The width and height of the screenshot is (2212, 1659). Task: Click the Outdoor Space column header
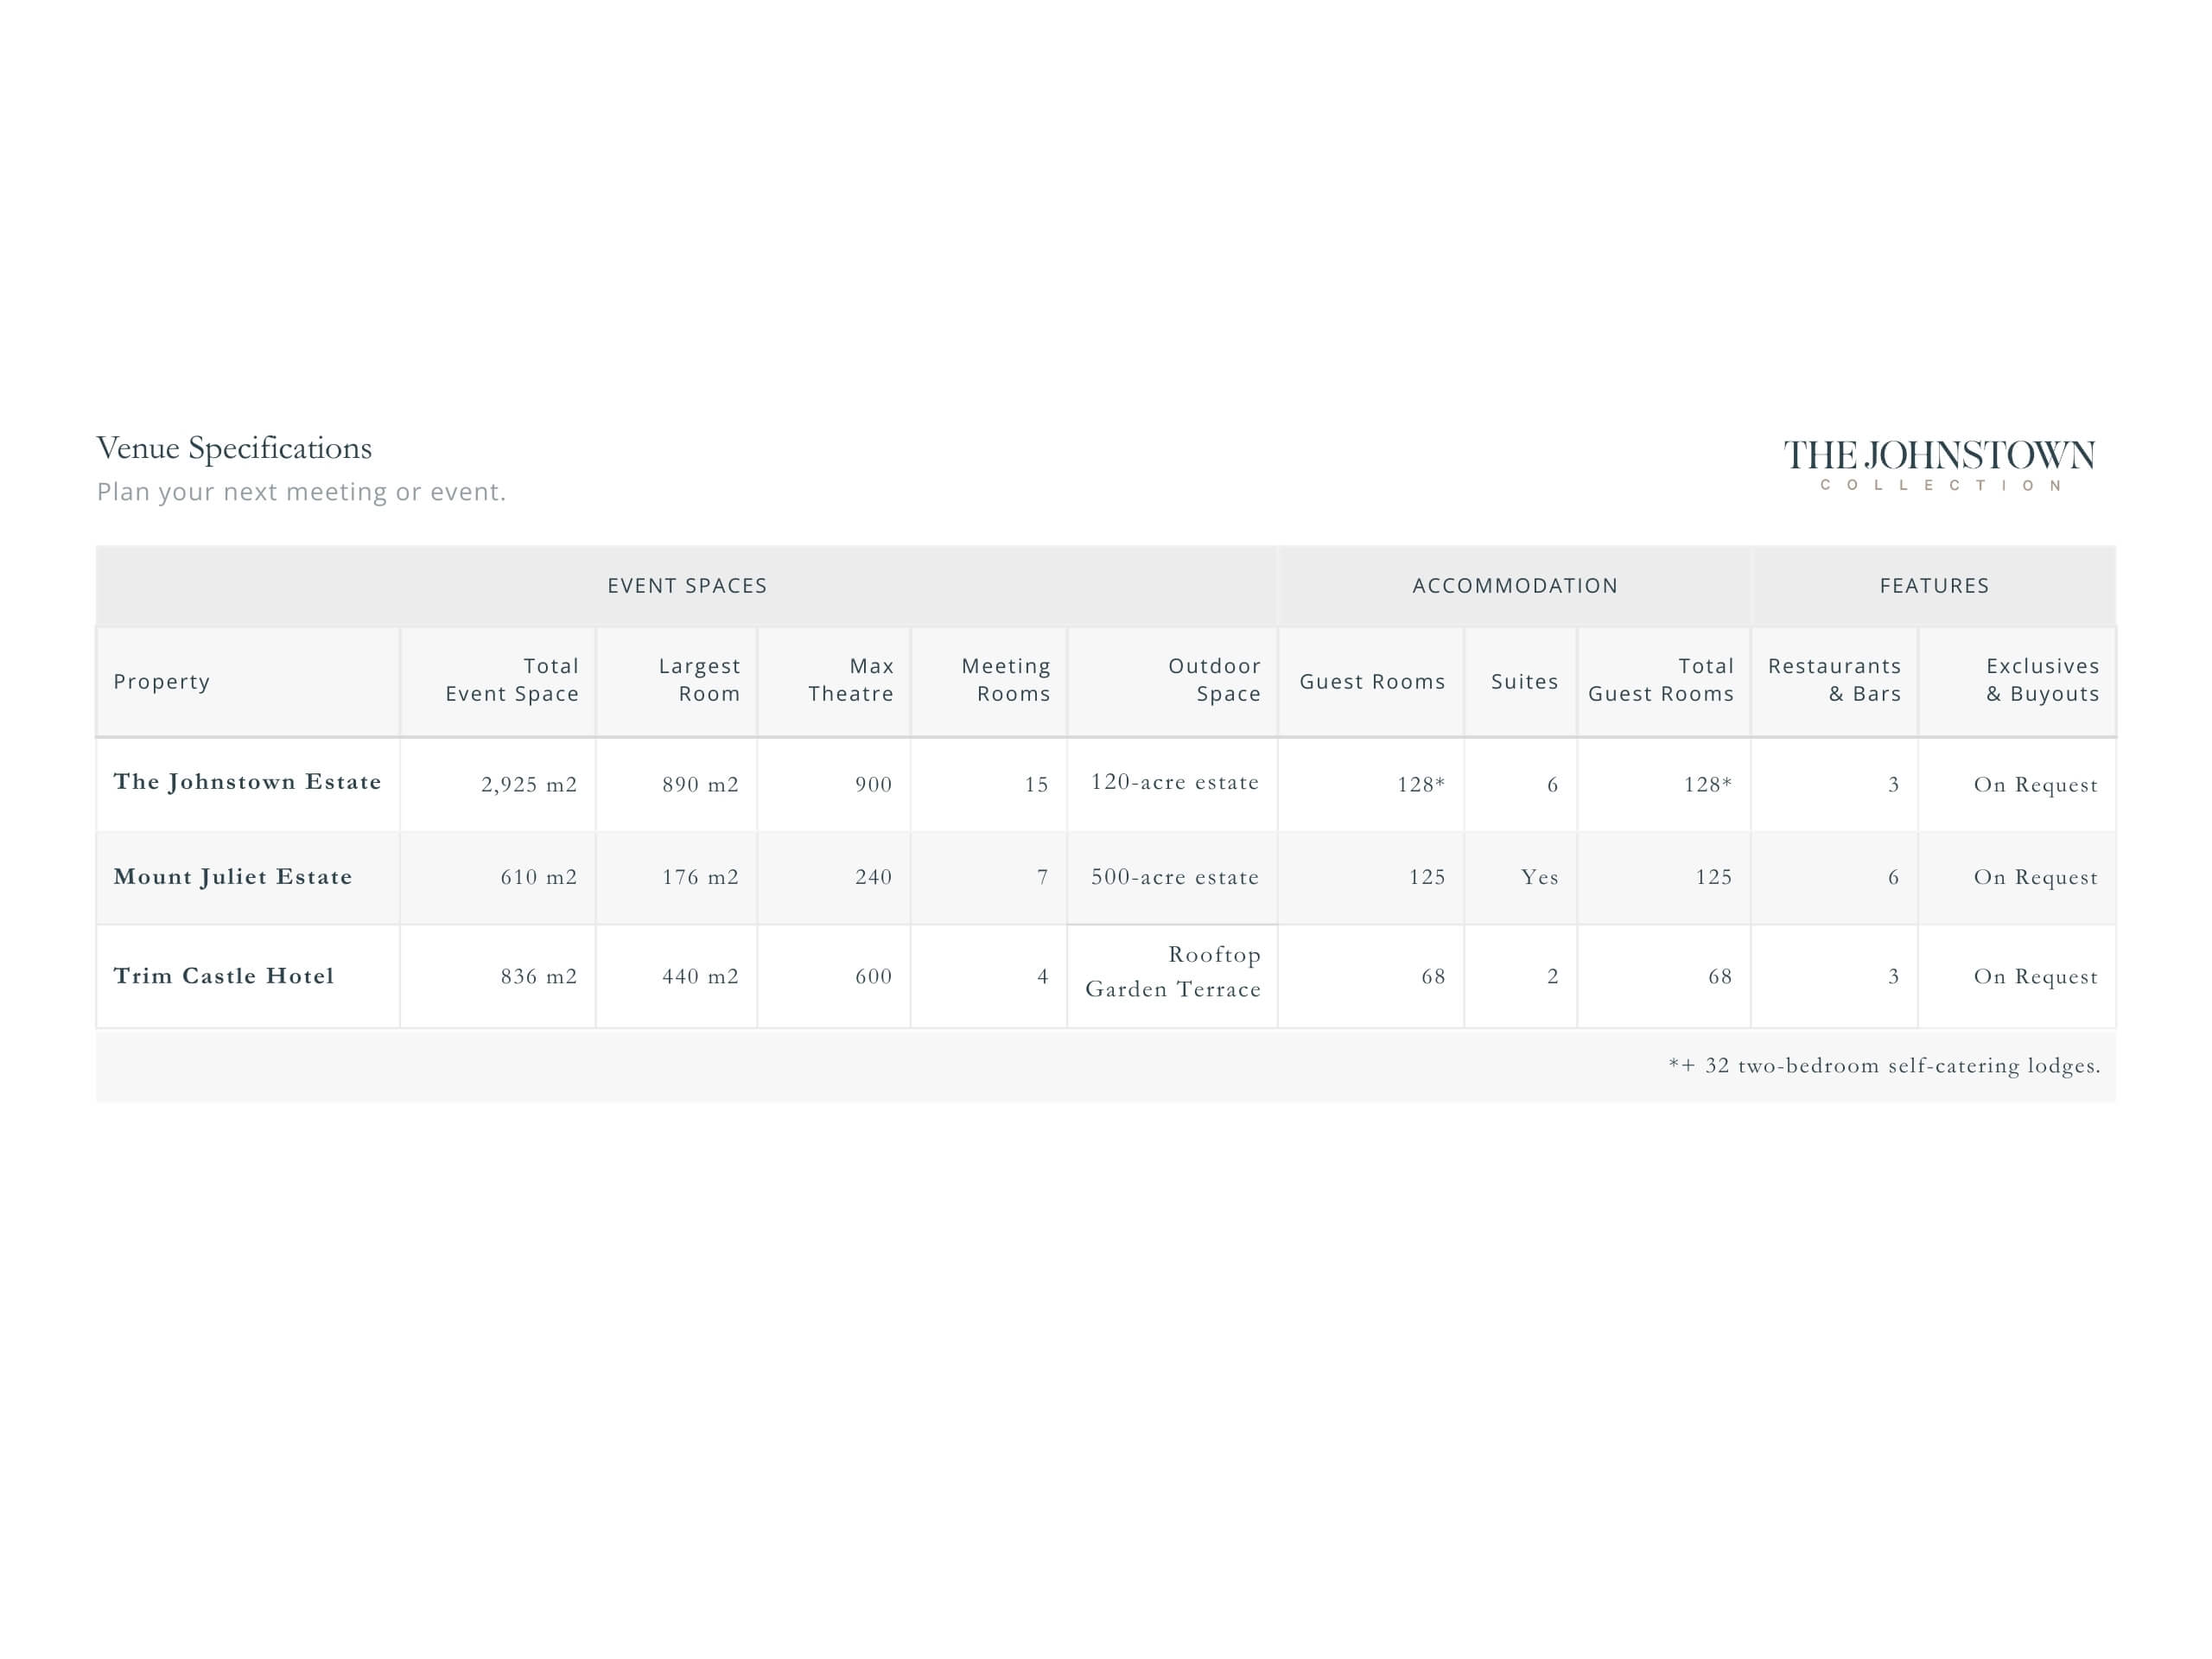point(1213,680)
